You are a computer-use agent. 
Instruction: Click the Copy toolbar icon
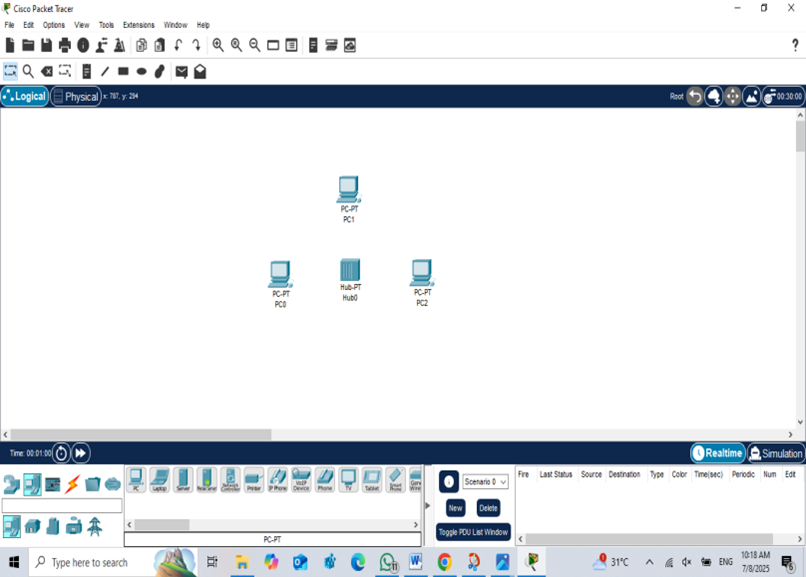click(141, 45)
